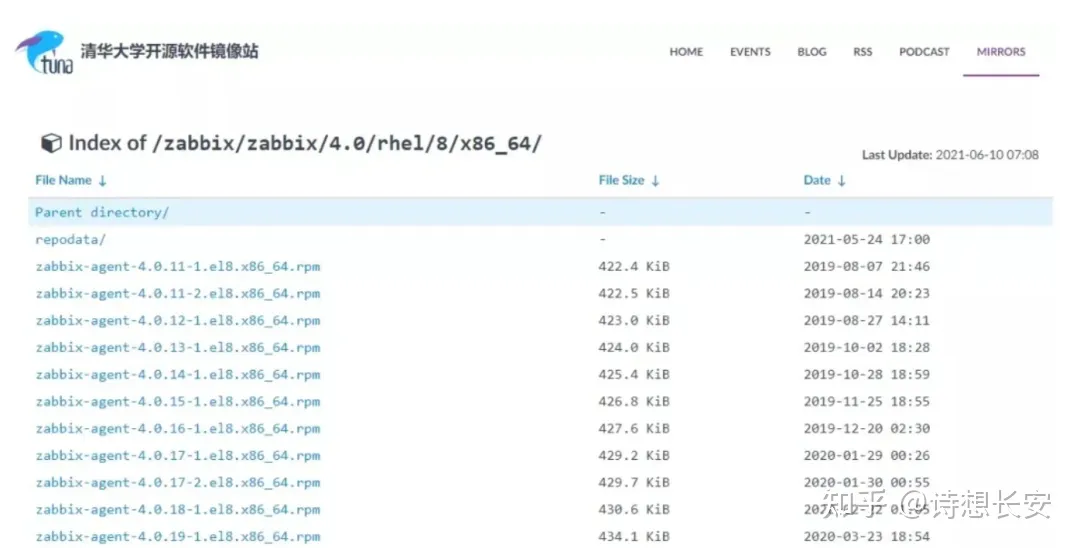Sort by File Size arrow

(655, 181)
